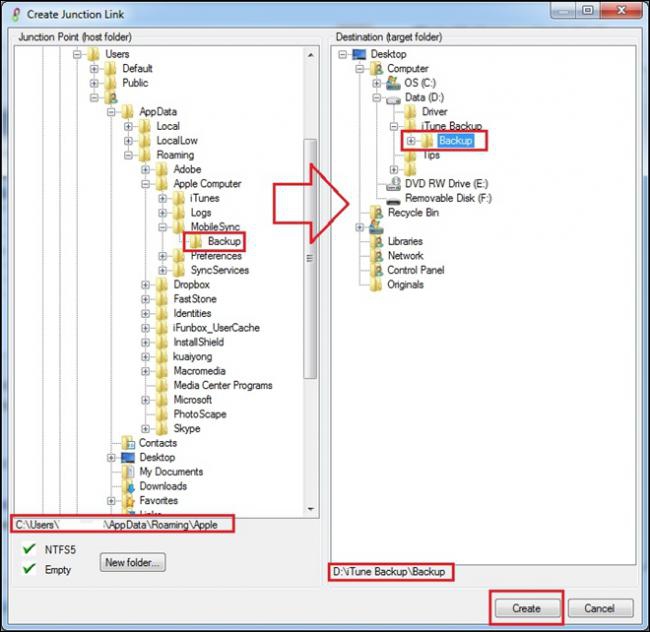Select the Contacts folder icon
The height and width of the screenshot is (632, 650).
tap(128, 443)
